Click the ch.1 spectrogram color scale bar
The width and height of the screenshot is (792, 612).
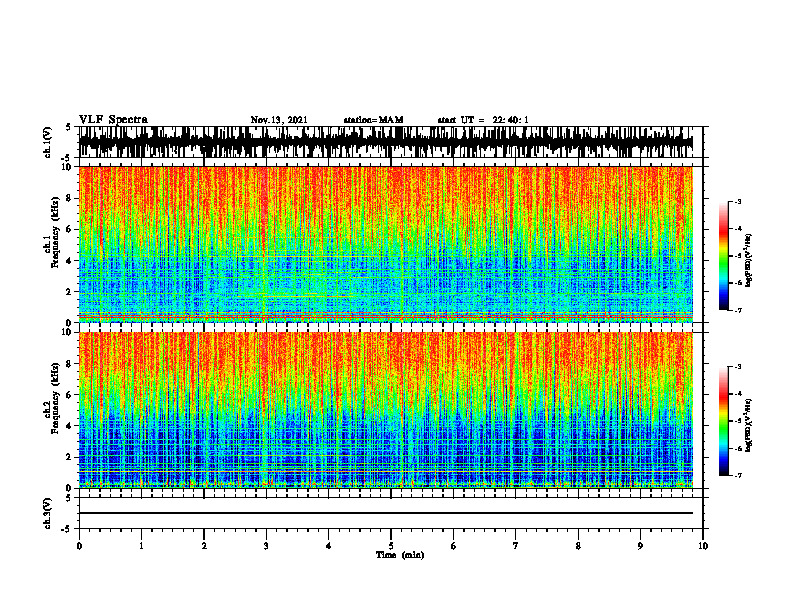pos(723,256)
